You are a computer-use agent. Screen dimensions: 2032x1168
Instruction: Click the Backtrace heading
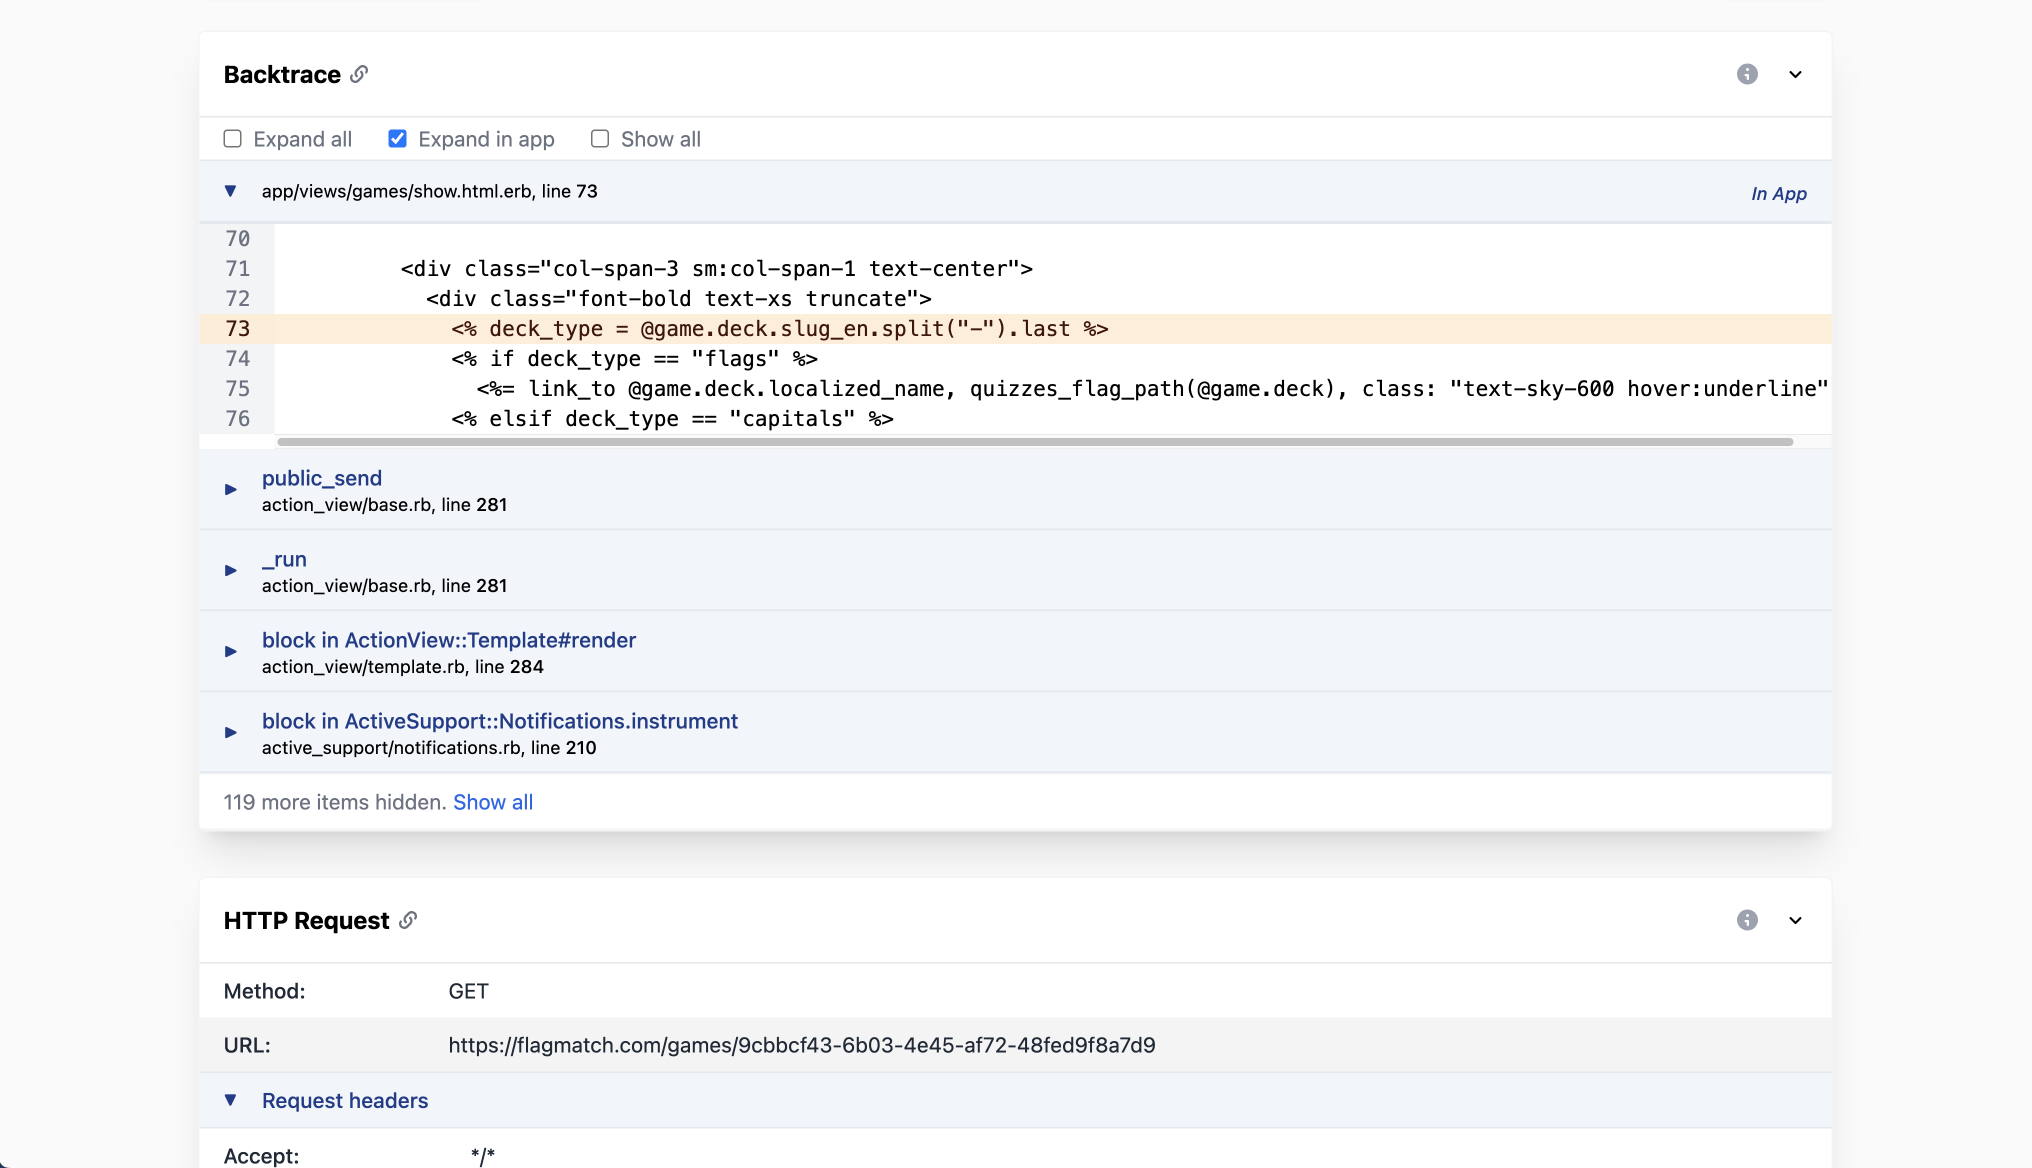coord(282,75)
